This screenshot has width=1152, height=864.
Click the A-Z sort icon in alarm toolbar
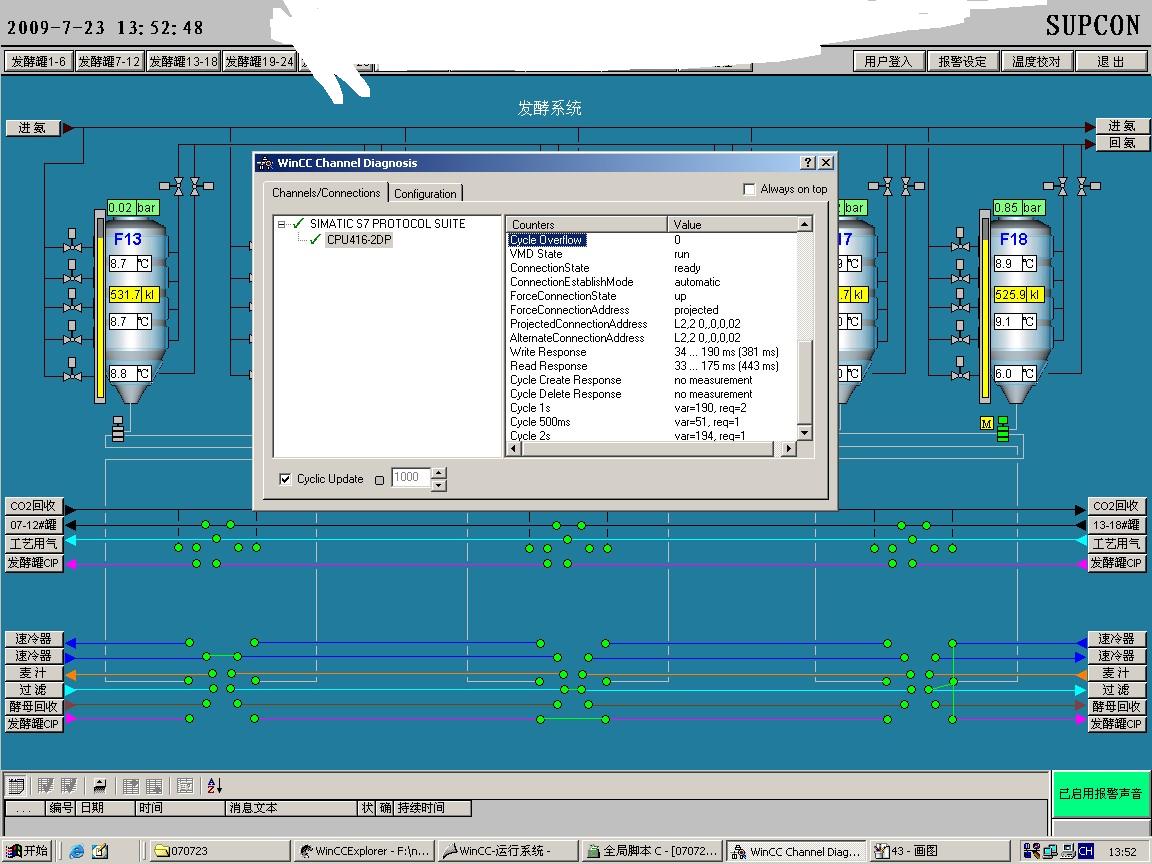pos(214,786)
